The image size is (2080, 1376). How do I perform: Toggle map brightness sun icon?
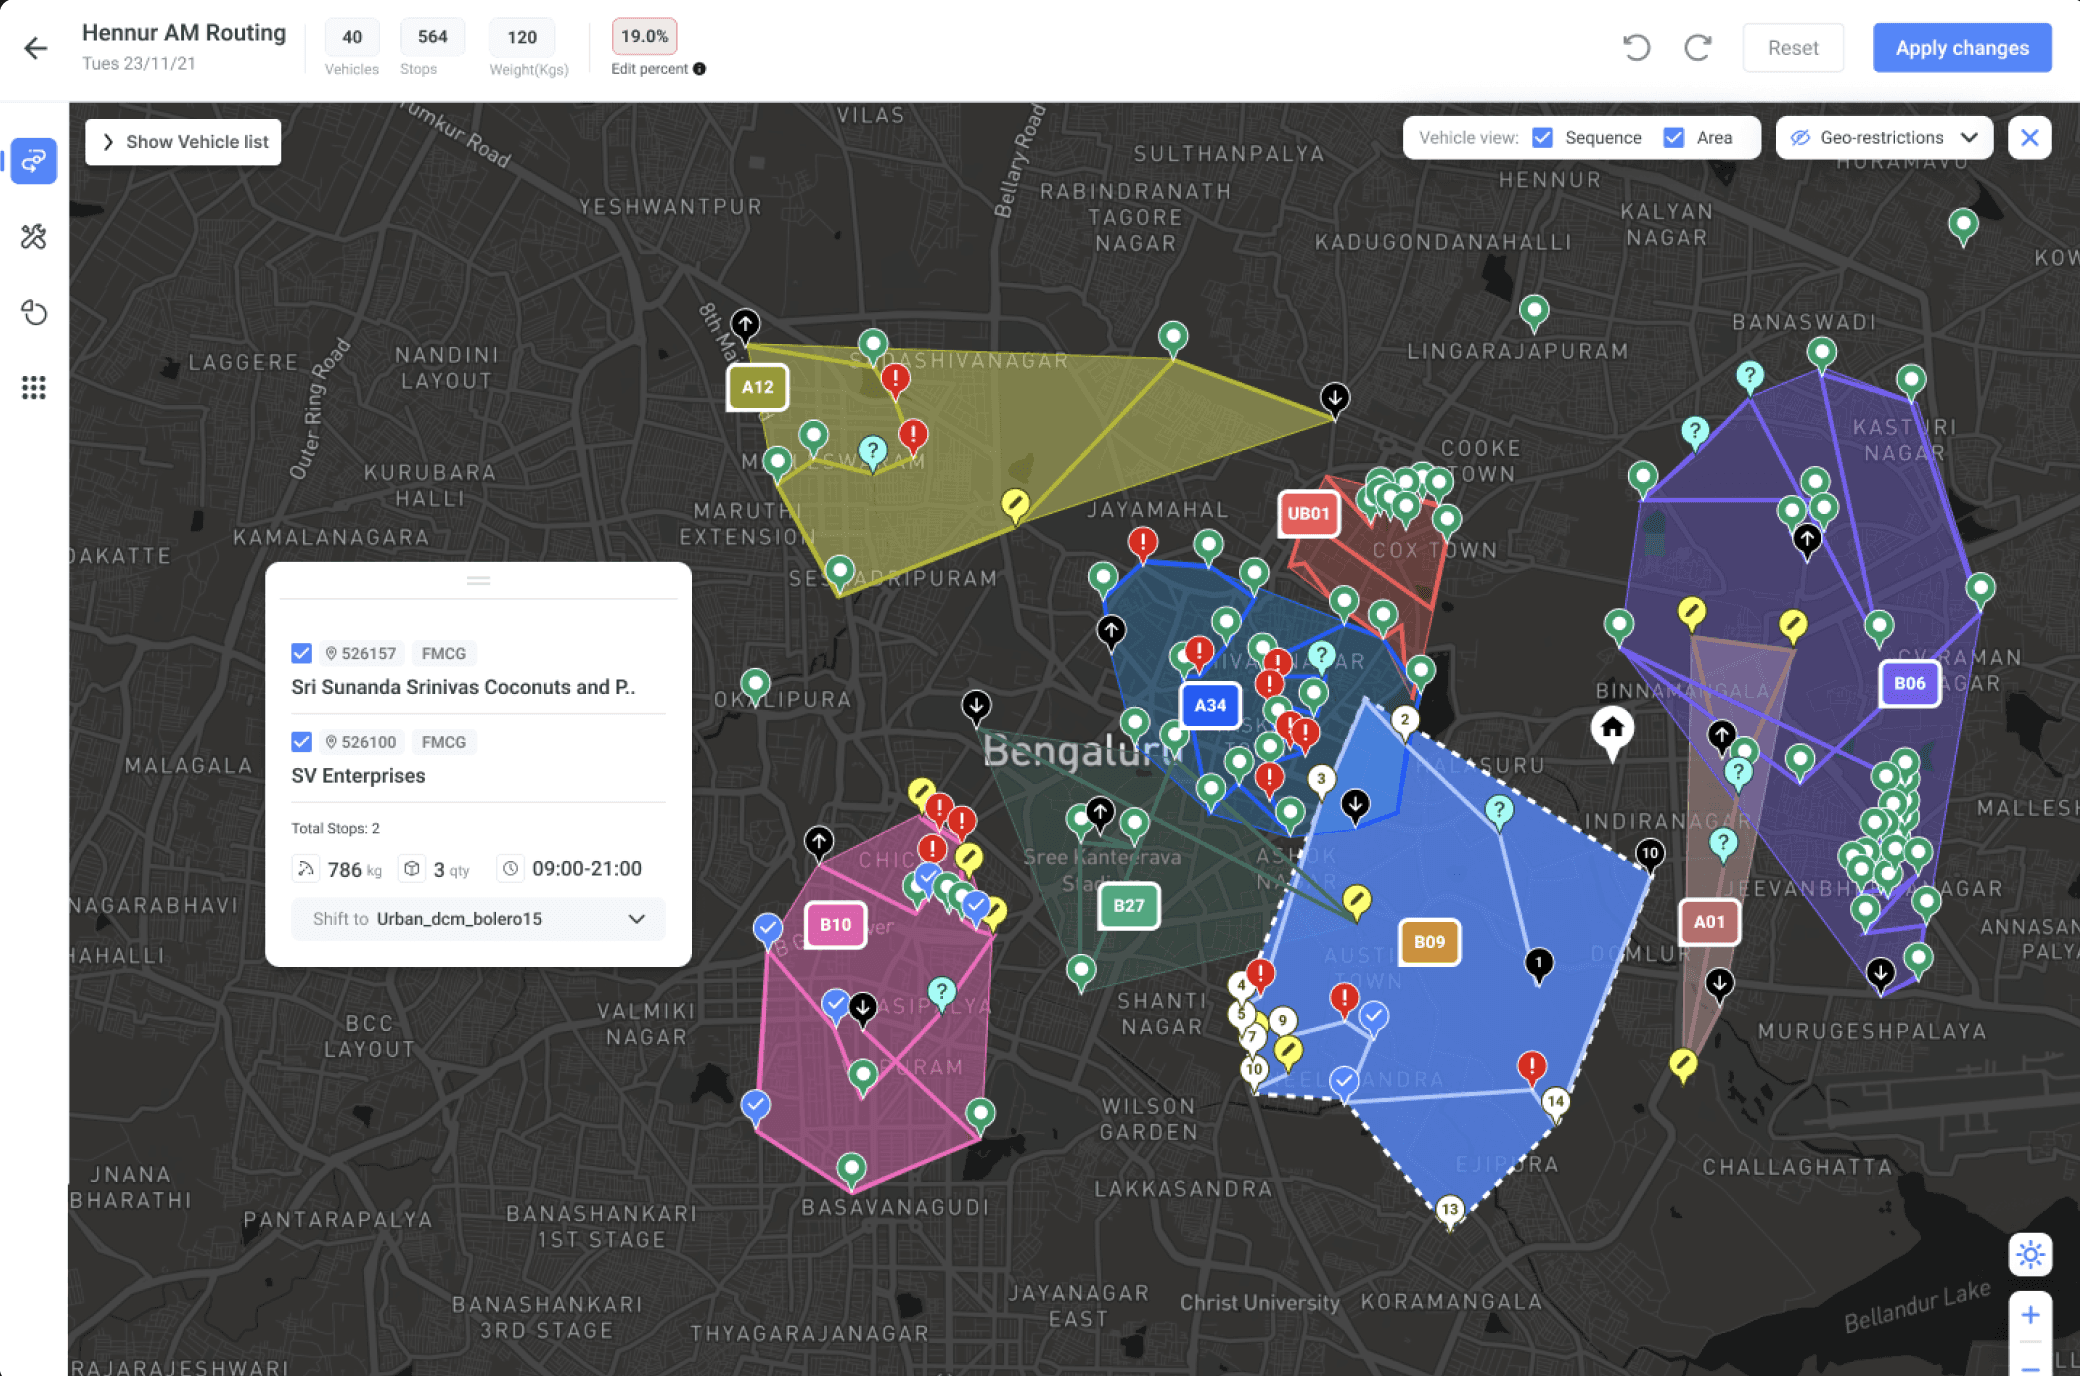coord(2030,1254)
